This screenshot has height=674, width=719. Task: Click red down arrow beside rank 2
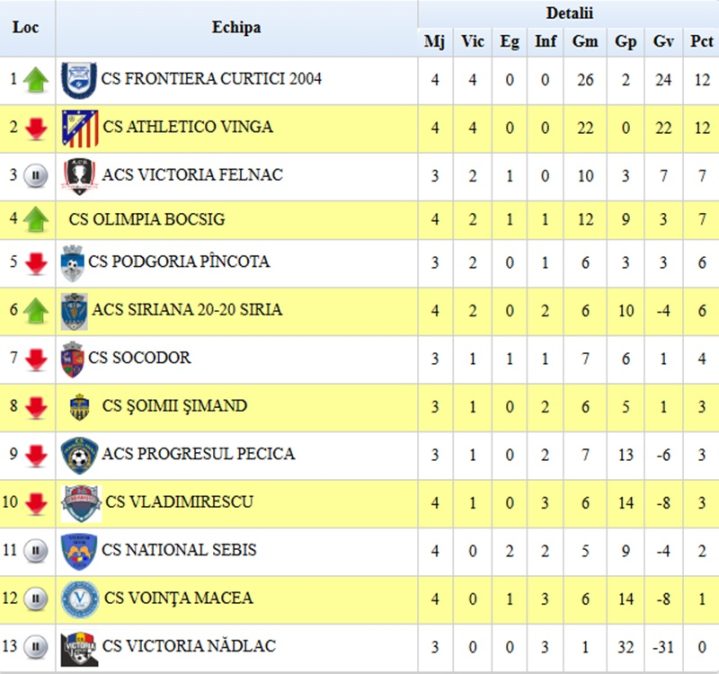pos(36,129)
